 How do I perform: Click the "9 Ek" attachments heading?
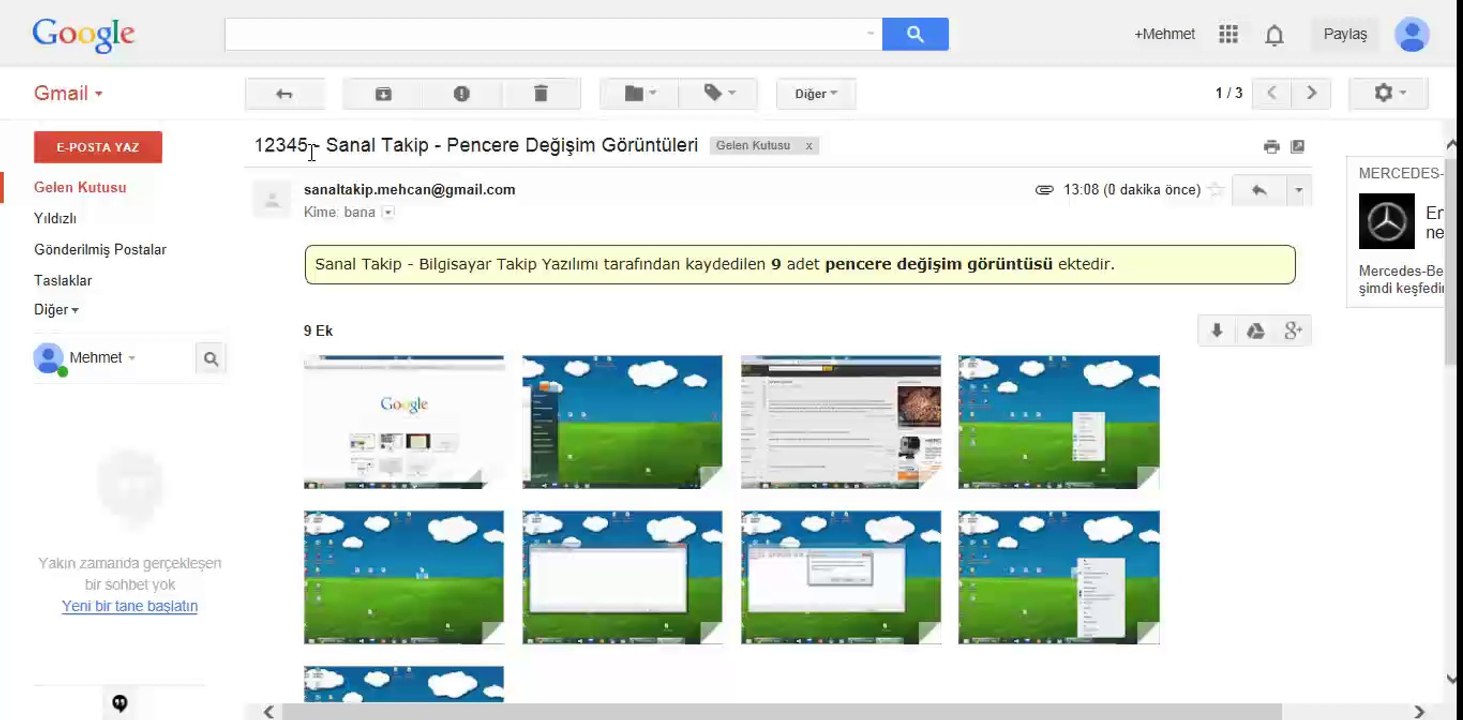click(318, 331)
